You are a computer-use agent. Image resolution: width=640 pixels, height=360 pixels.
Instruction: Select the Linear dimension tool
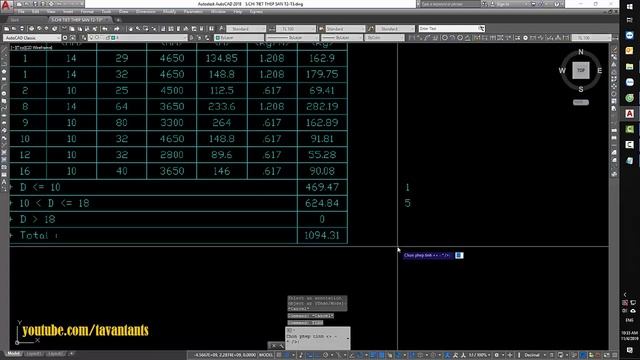[x=413, y=38]
